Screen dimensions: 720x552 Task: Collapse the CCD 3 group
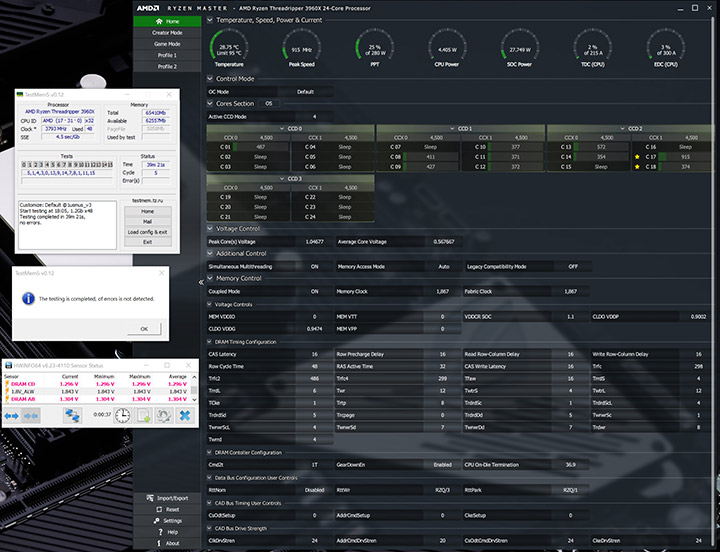point(282,179)
